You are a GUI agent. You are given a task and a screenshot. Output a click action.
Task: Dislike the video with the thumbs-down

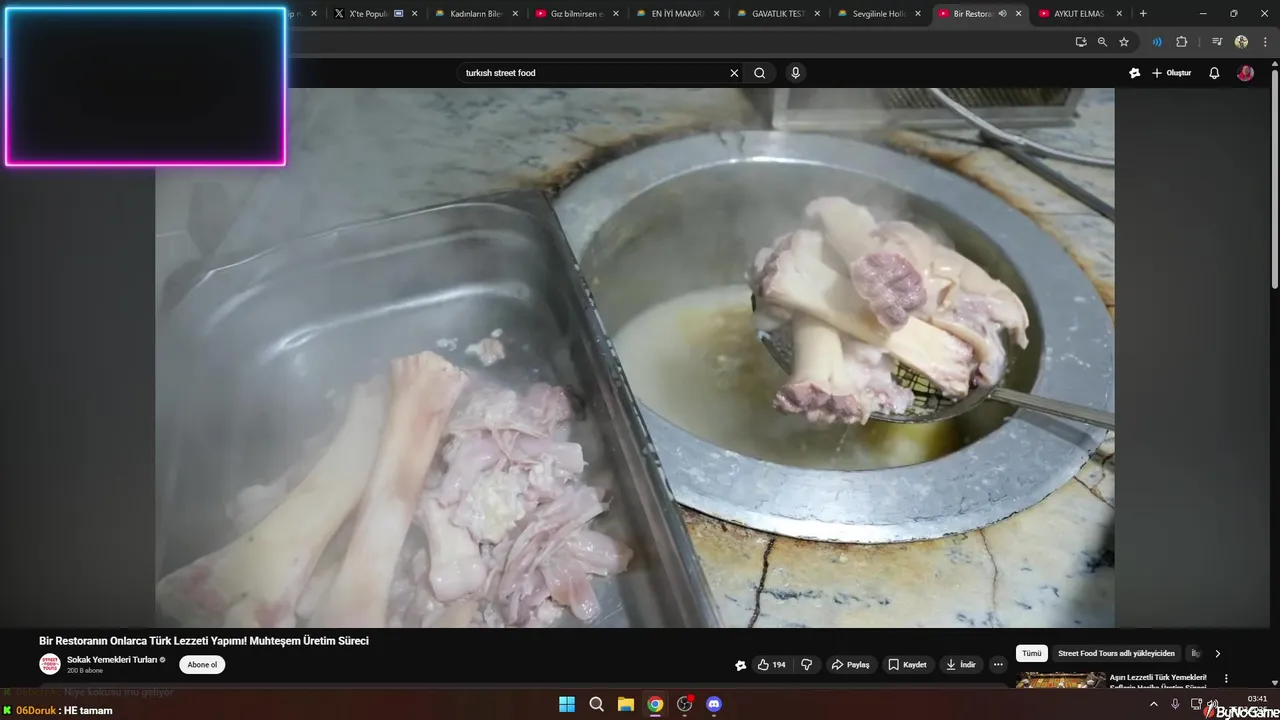807,665
